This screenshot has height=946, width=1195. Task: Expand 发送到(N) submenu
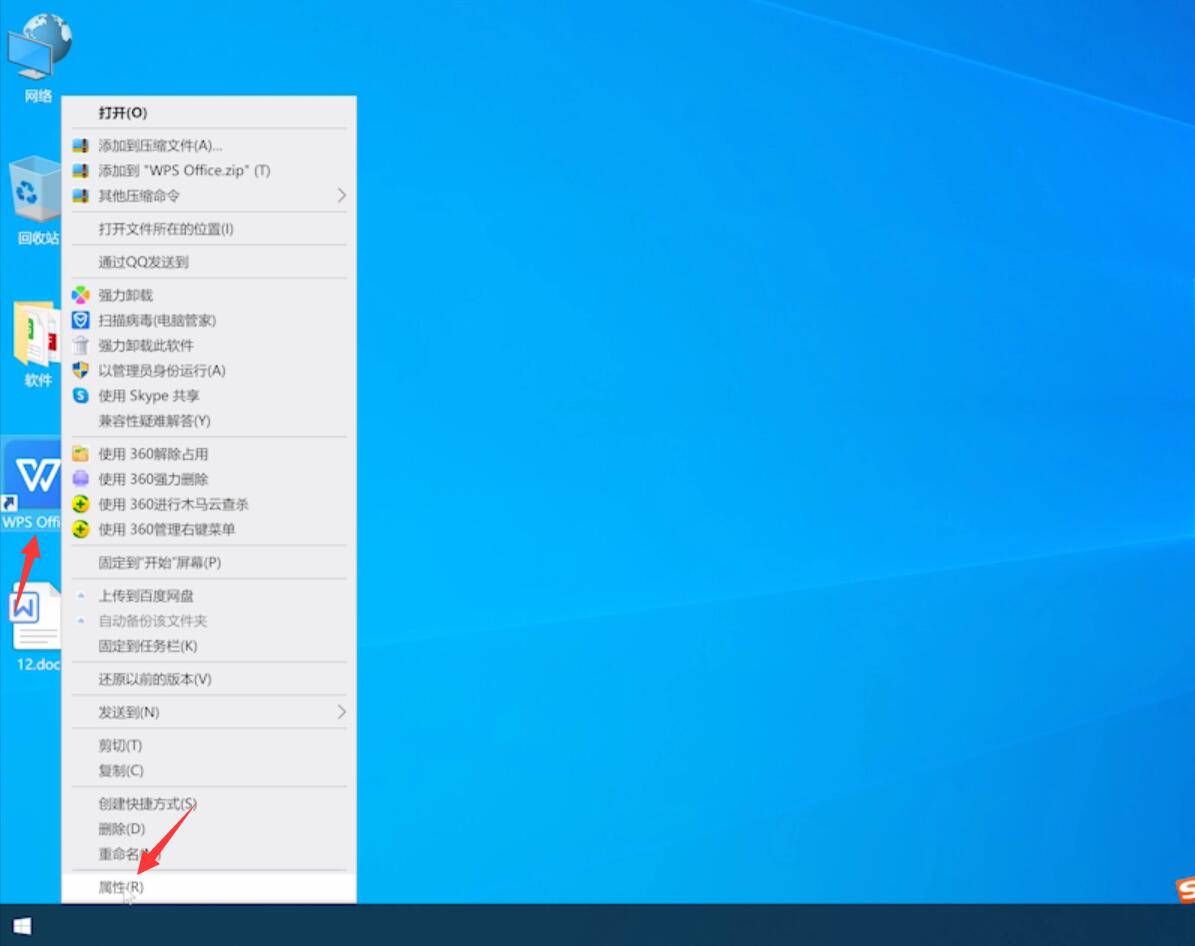[x=209, y=712]
